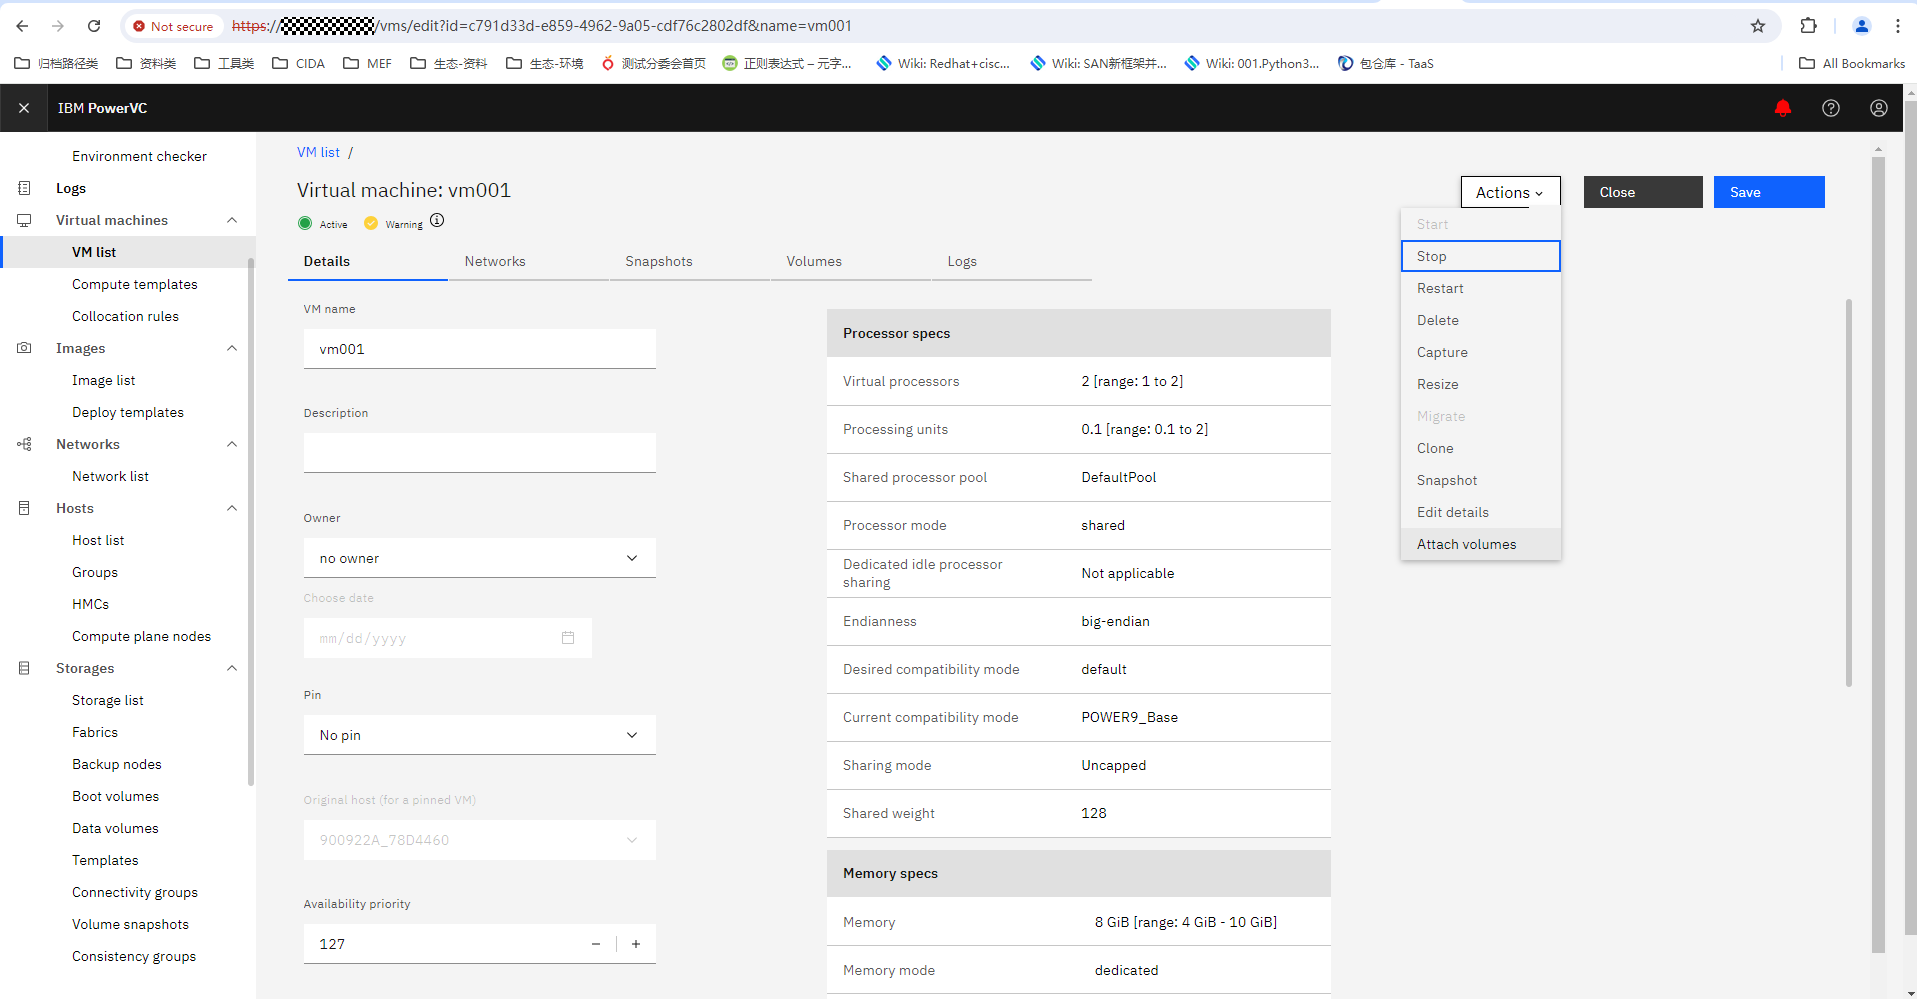
Task: Collapse the Storages section chevron
Action: coord(232,668)
